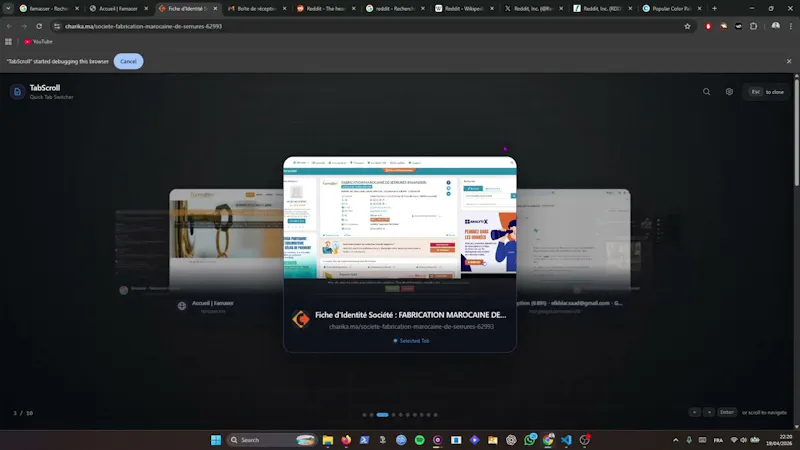Cancel the TabScroll debugging notice
The height and width of the screenshot is (450, 800).
pos(128,61)
